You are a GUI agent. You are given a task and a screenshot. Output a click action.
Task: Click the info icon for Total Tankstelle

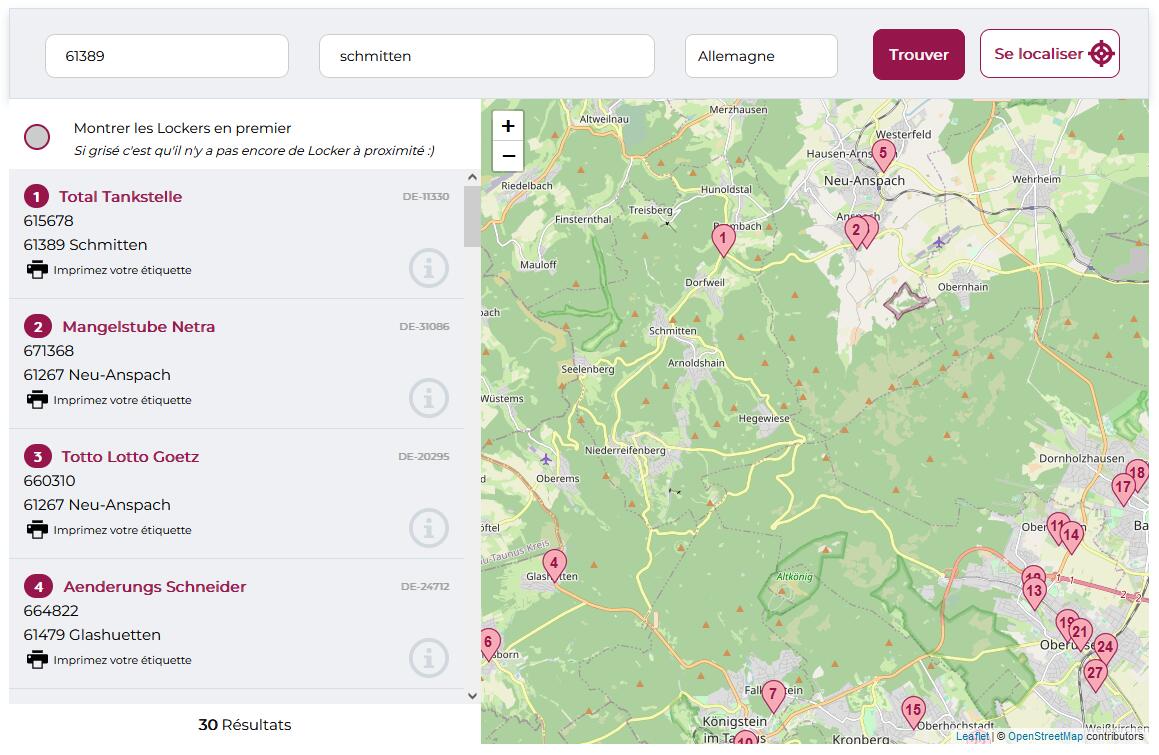click(x=429, y=268)
